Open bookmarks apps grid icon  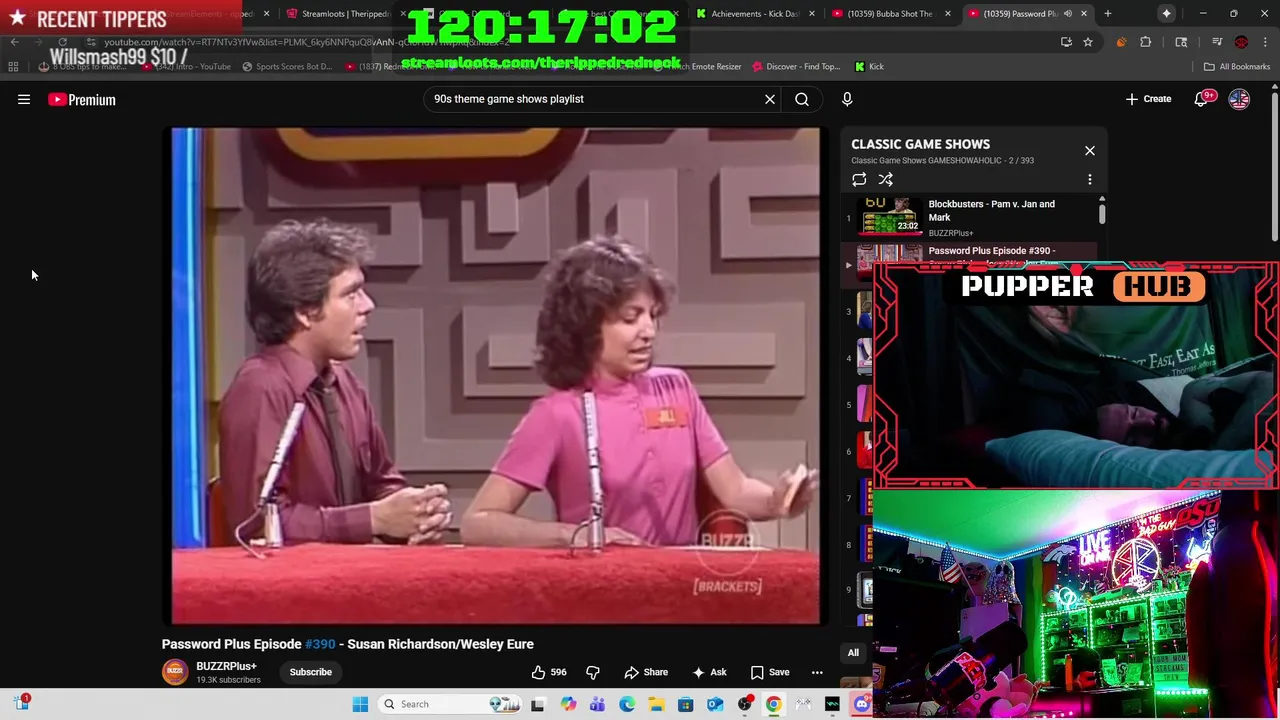[13, 66]
